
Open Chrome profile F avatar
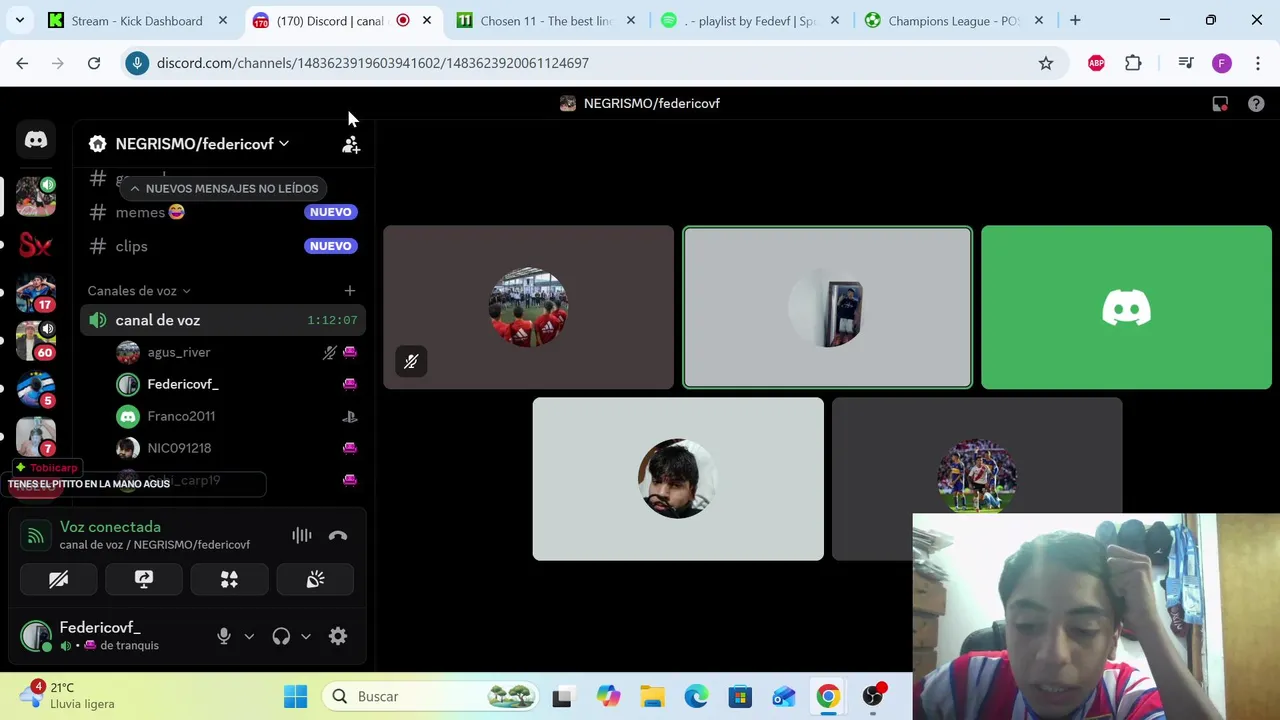point(1222,63)
